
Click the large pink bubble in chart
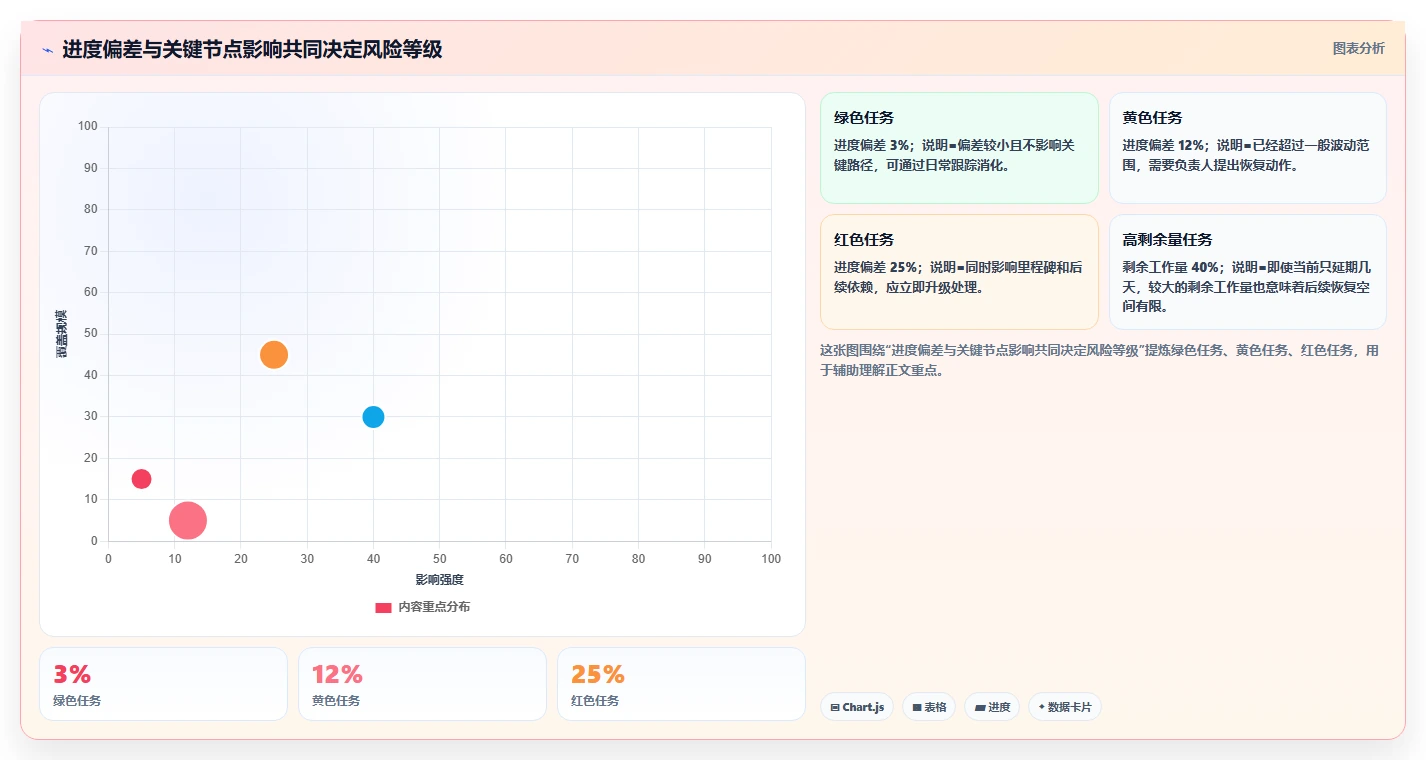coord(188,520)
